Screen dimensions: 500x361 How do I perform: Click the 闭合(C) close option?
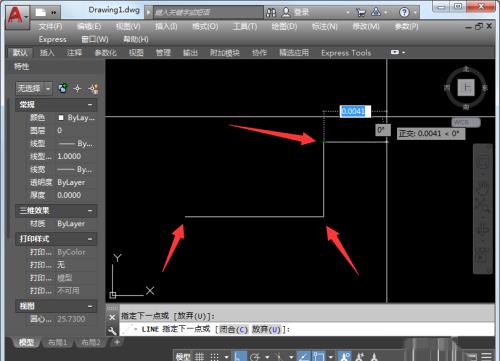pos(233,329)
